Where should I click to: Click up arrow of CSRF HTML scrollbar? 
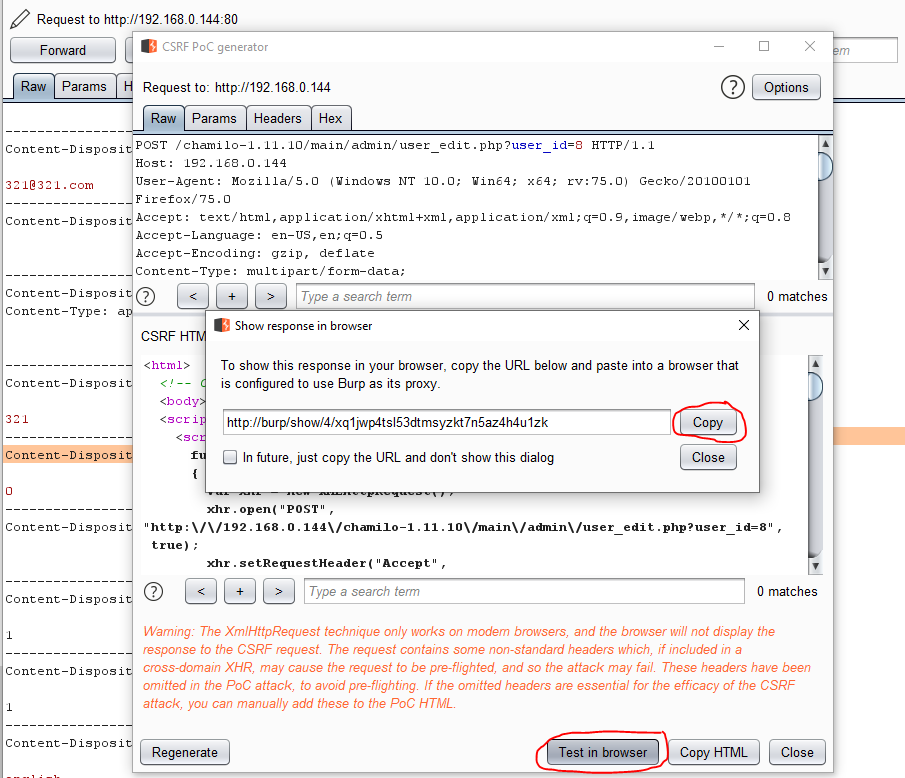point(815,363)
